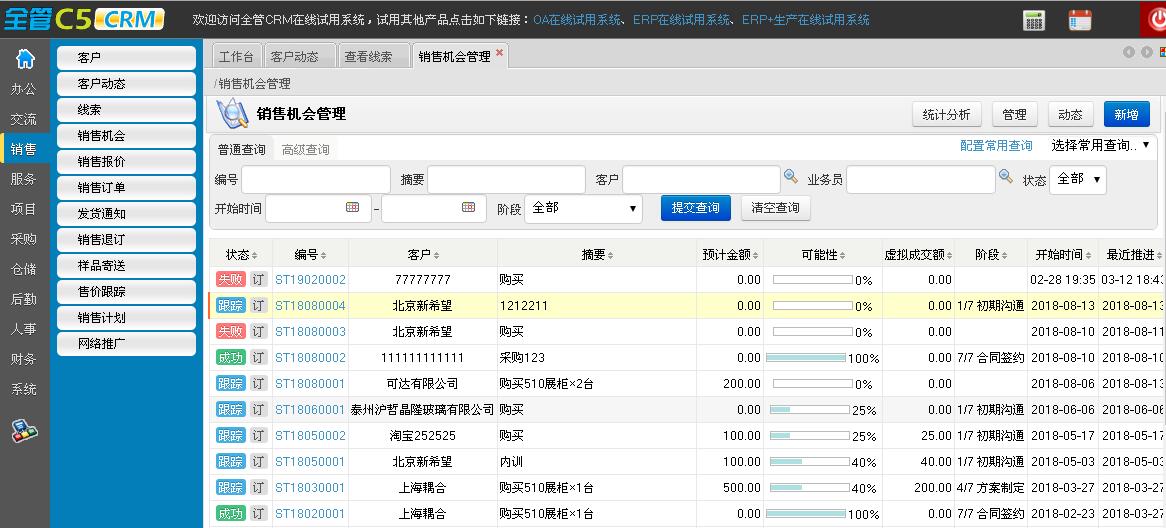Sort by 编号 column
Screen dimensions: 1166x528
(311, 254)
